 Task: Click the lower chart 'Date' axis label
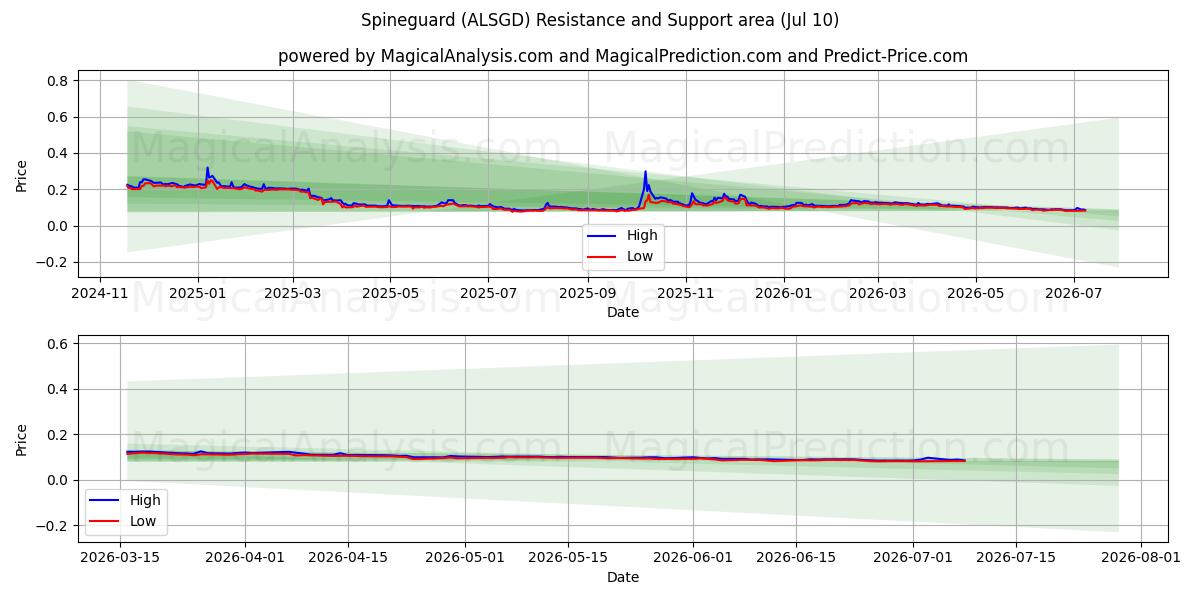click(x=623, y=577)
